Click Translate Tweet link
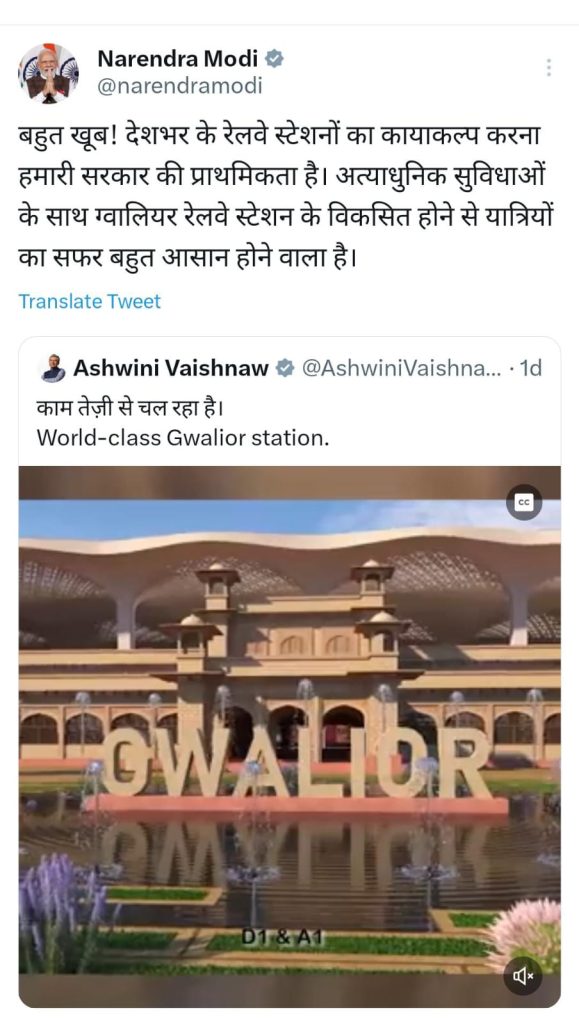Viewport: 579px width, 1024px height. (x=89, y=301)
